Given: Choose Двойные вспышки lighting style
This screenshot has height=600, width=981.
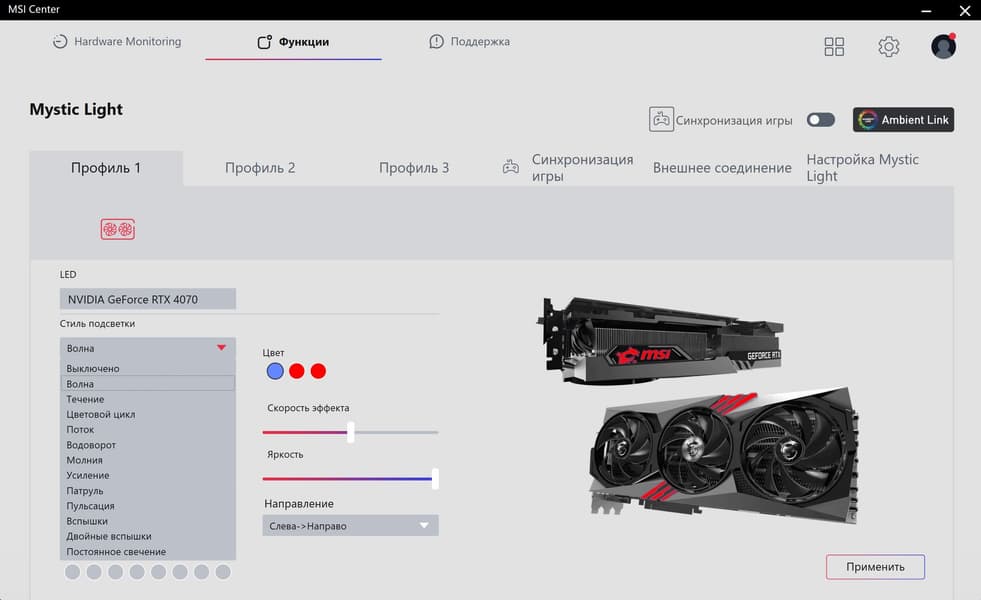Looking at the screenshot, I should [x=148, y=536].
